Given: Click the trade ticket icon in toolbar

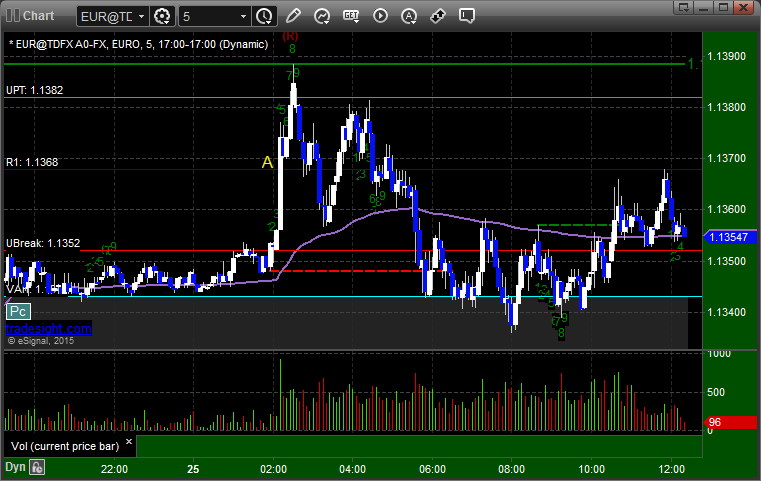Looking at the screenshot, I should 438,16.
